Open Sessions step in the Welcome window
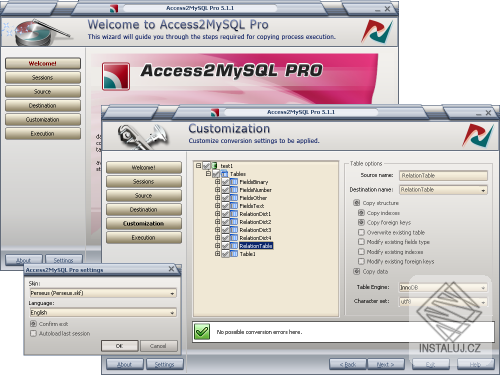Viewport: 500px width, 375px height. [x=43, y=78]
